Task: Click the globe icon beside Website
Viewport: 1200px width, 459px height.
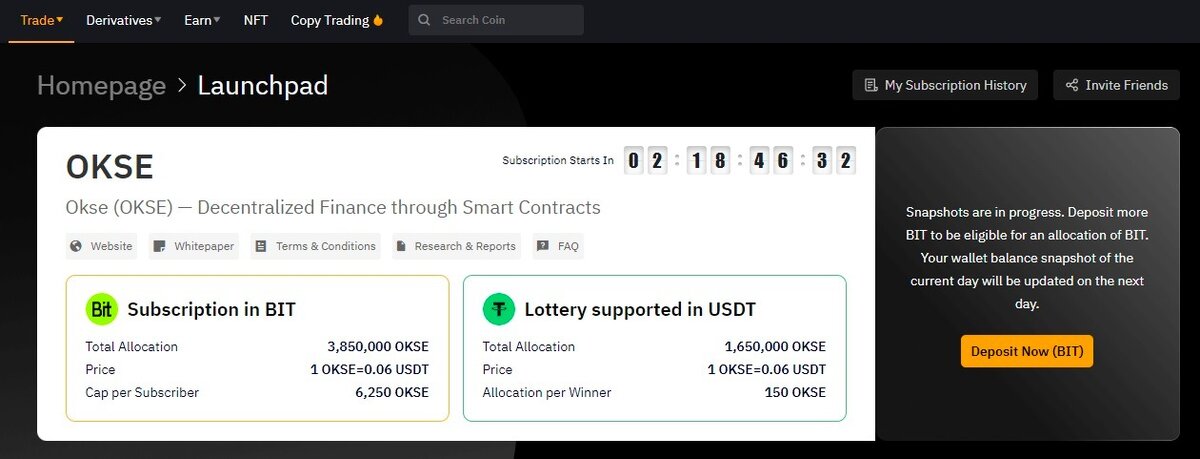Action: (76, 246)
